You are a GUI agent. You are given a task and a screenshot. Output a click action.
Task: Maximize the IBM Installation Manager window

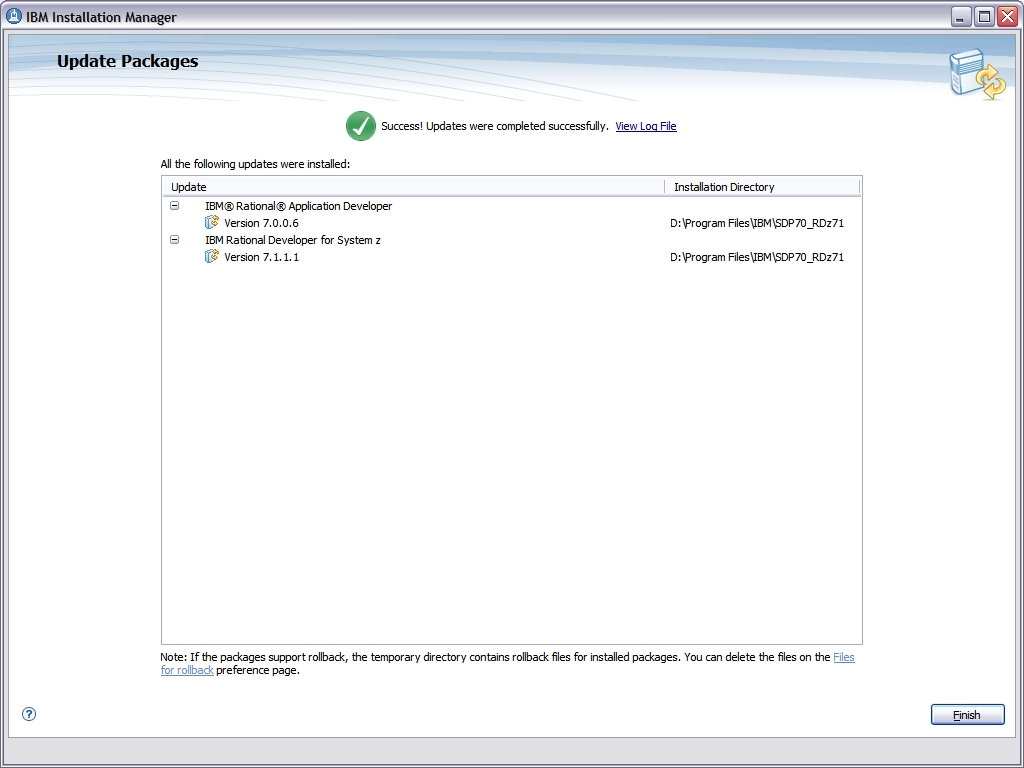tap(984, 17)
